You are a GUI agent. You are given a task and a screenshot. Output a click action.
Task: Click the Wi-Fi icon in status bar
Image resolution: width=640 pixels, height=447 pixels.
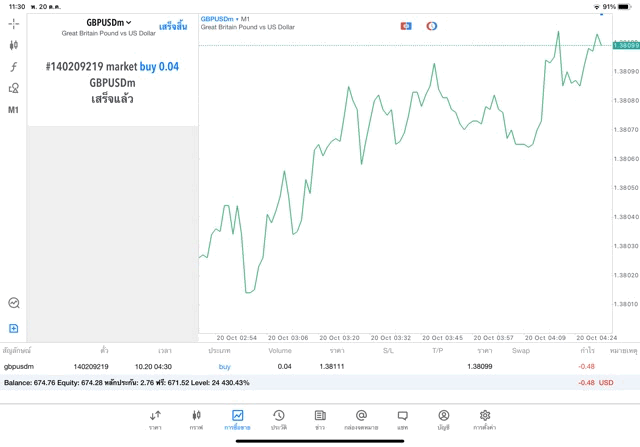tap(597, 7)
